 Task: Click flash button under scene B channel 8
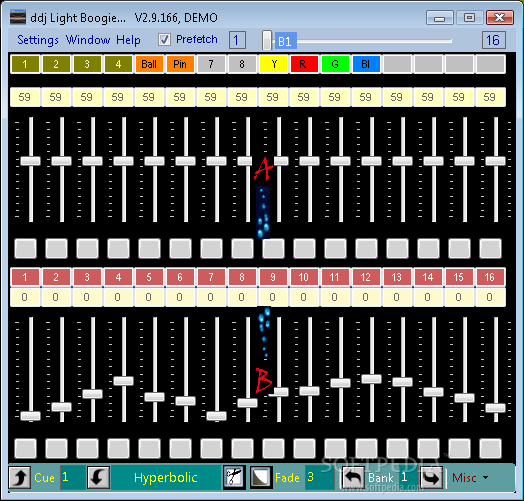tap(242, 448)
